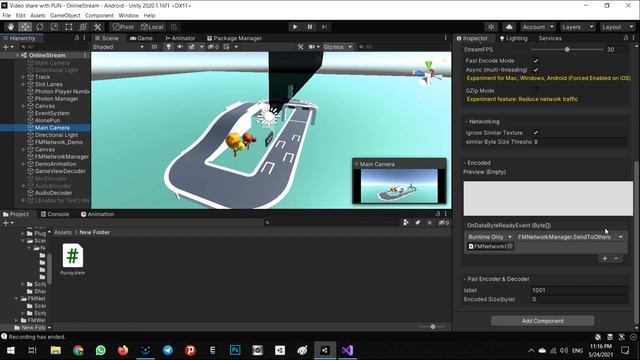Image resolution: width=640 pixels, height=360 pixels.
Task: Open FMNetworkManager.SendToOthers function dropdown
Action: click(x=570, y=237)
